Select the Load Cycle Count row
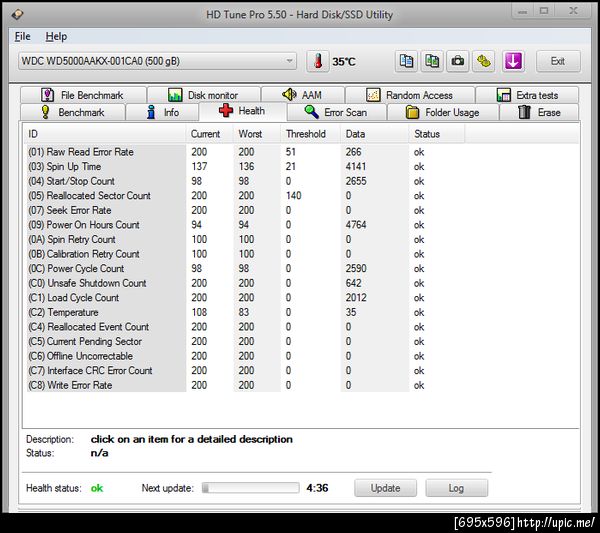 pos(245,298)
